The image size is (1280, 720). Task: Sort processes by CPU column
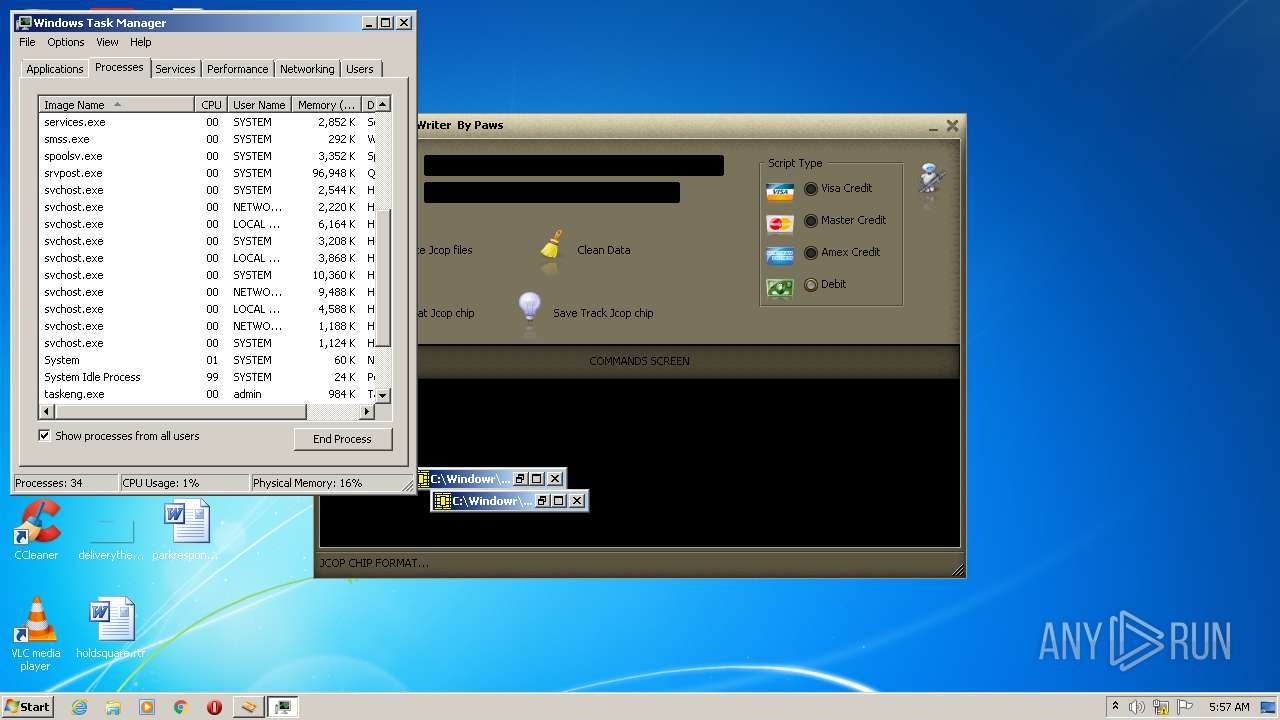211,105
